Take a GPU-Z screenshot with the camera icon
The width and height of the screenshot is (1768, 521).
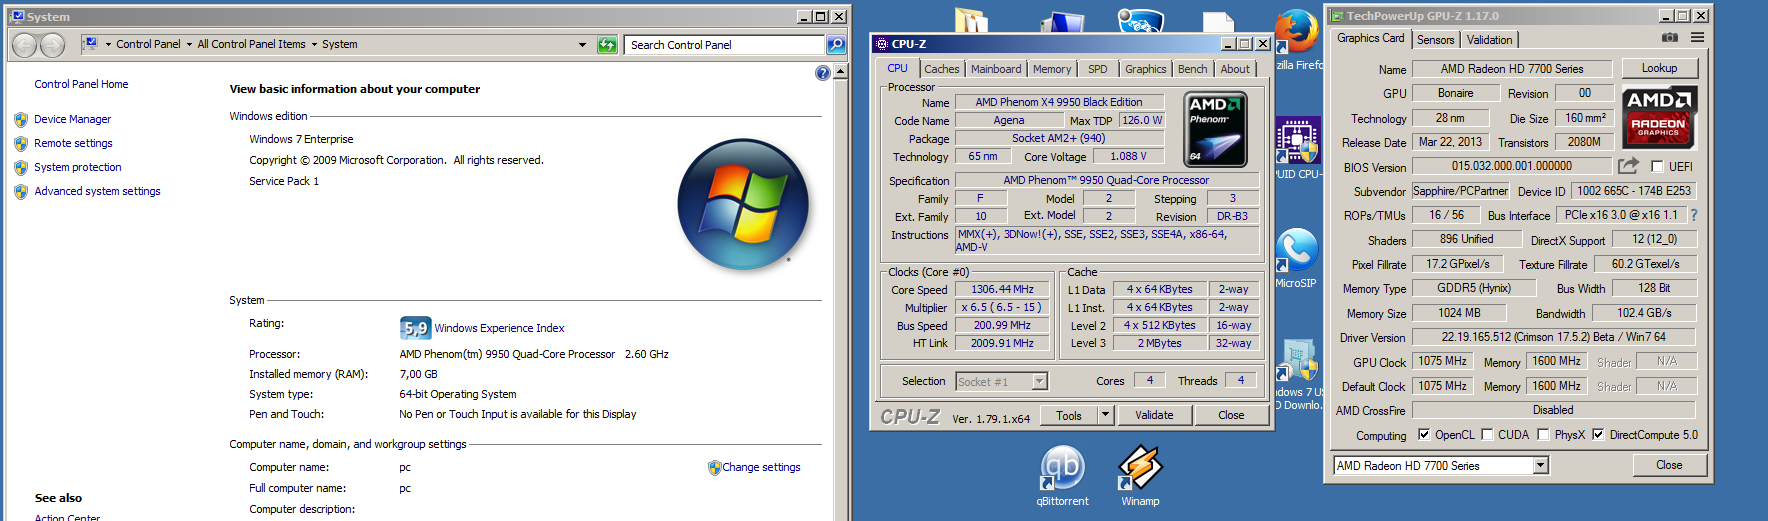click(x=1669, y=38)
